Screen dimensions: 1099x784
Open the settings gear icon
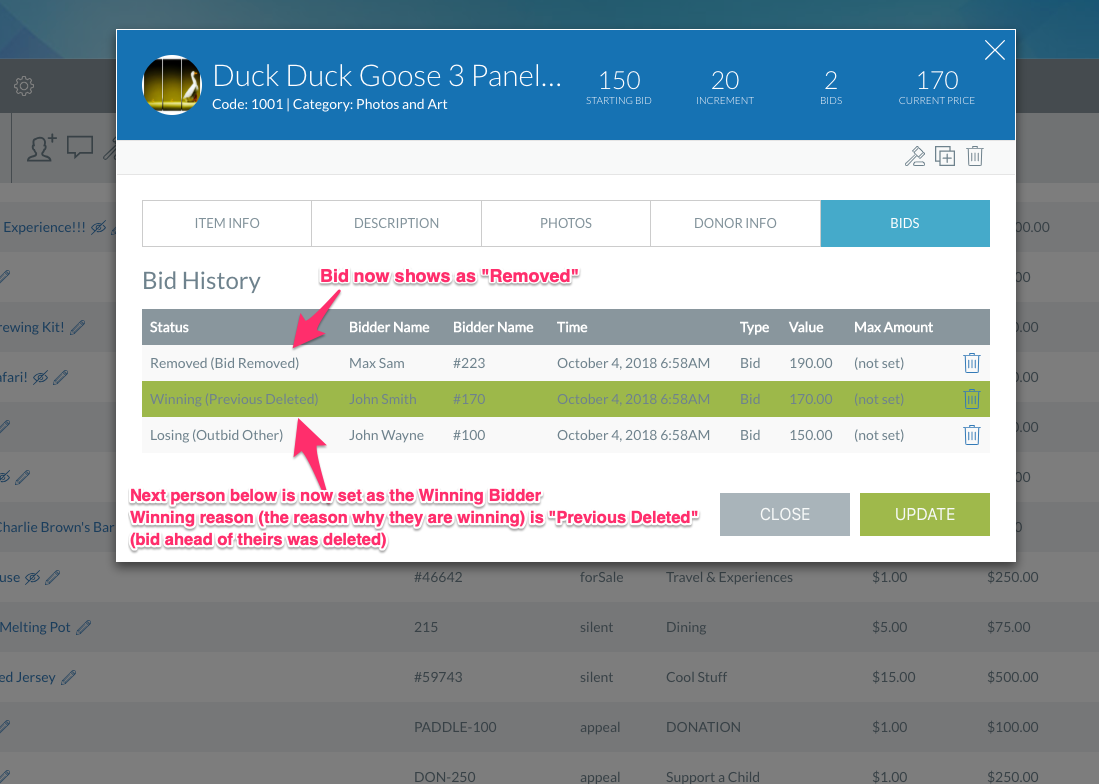(24, 86)
